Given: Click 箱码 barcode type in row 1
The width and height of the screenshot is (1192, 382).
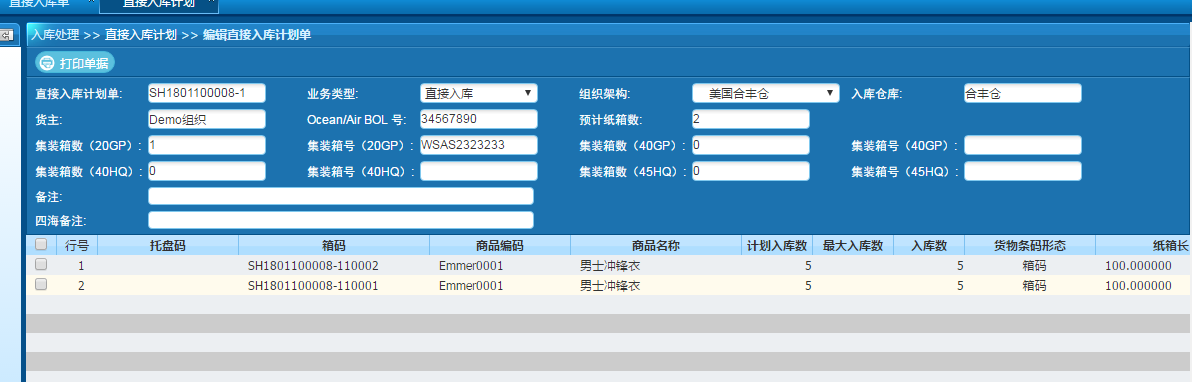Looking at the screenshot, I should tap(1034, 266).
